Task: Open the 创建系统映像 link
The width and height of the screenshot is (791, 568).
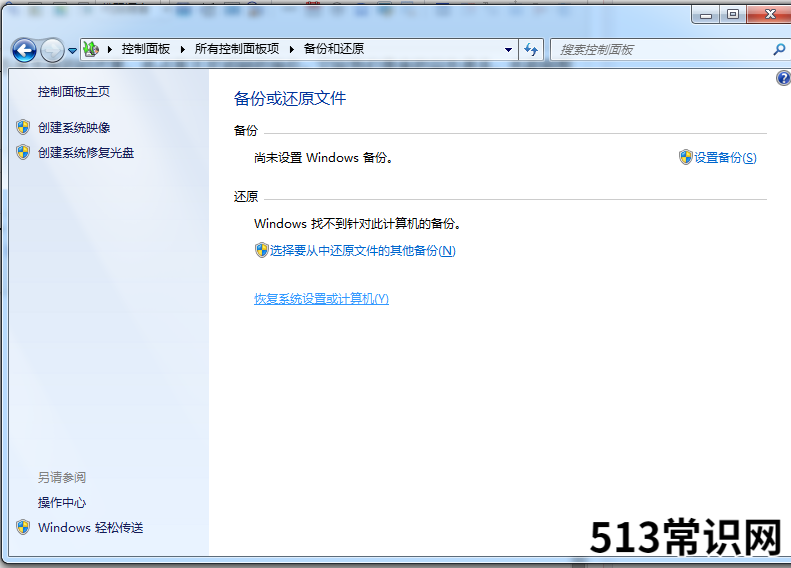Action: 74,128
